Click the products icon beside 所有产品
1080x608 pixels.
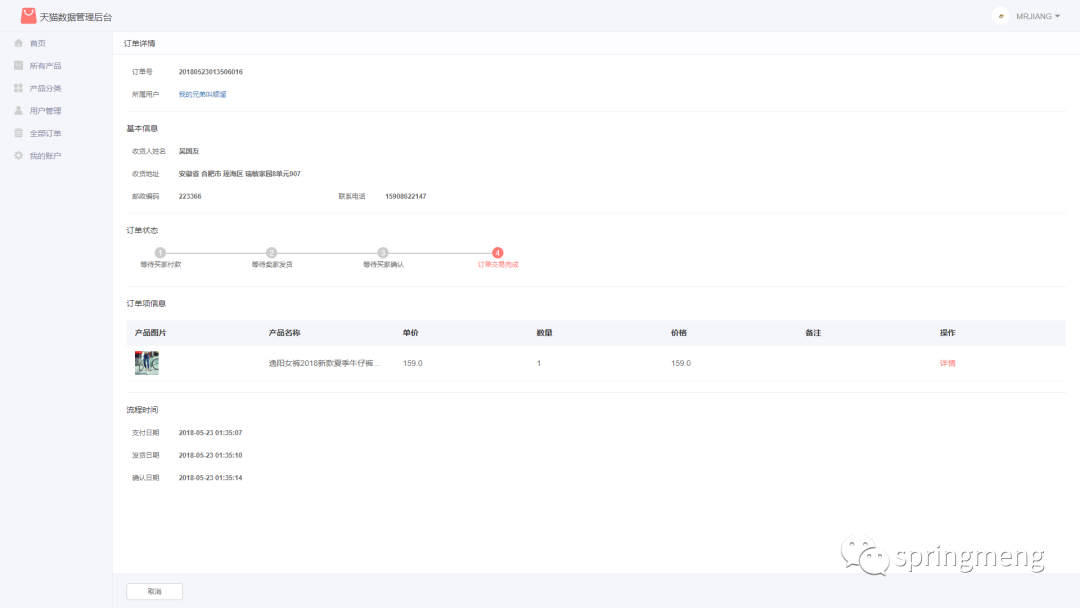19,65
